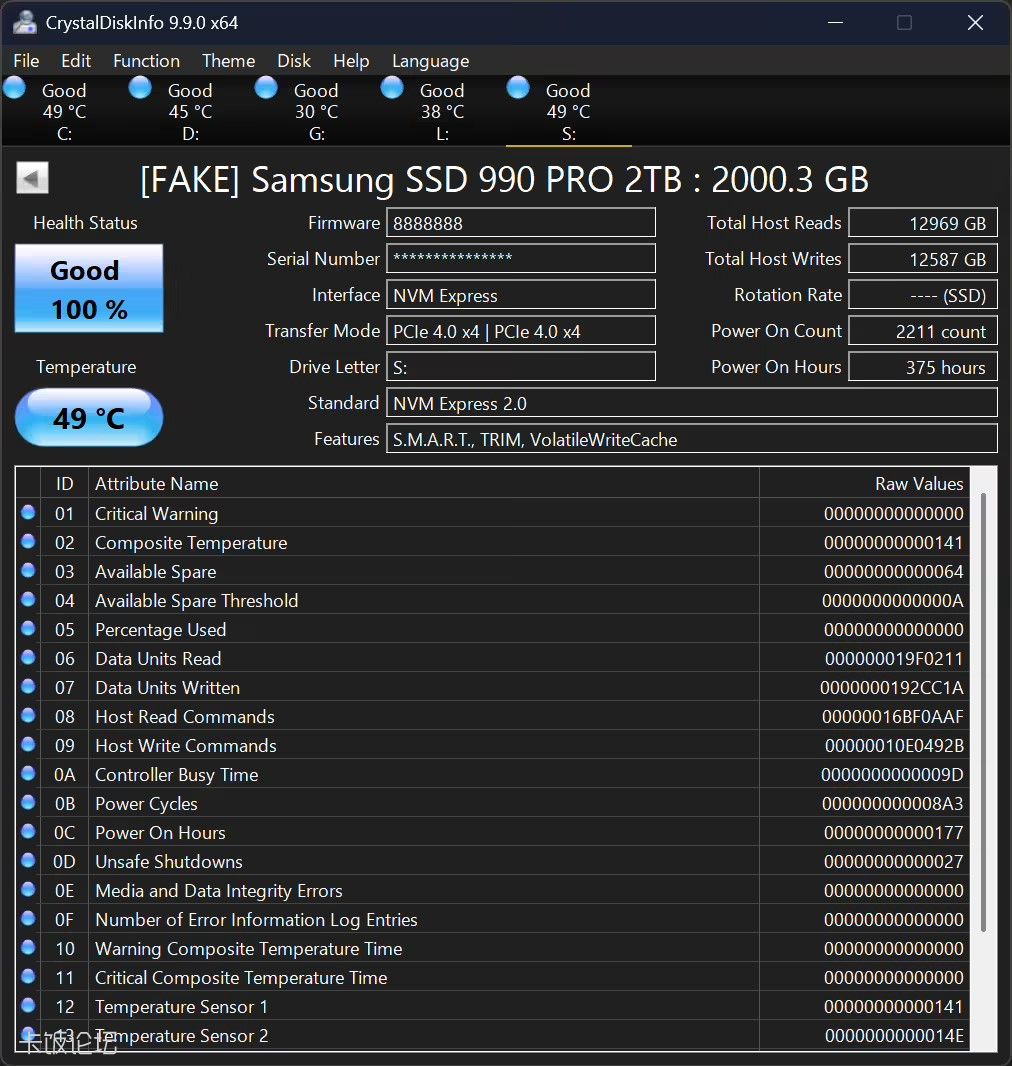Click status dot for Available Spare row
This screenshot has width=1012, height=1066.
pos(28,570)
